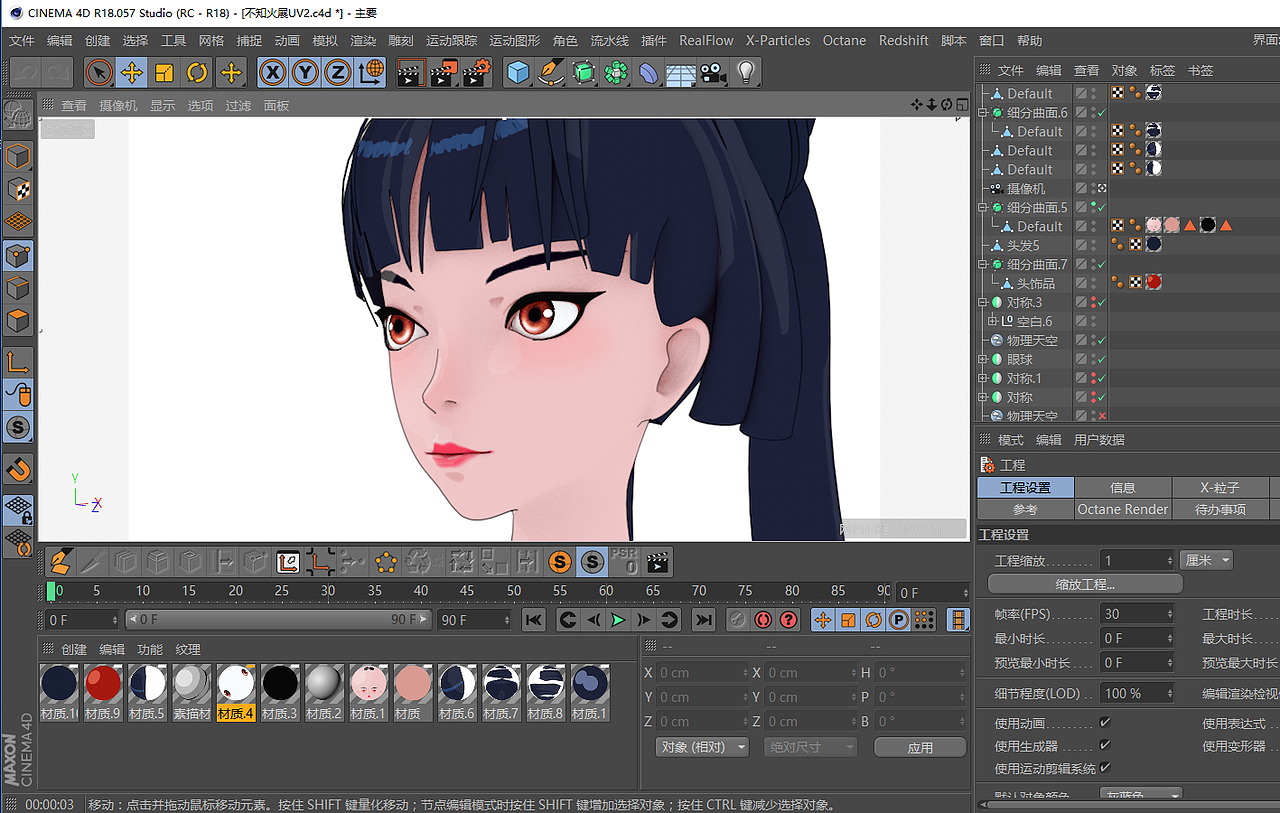Open the 对象(相对) dropdown menu
The height and width of the screenshot is (813, 1280).
pos(701,746)
